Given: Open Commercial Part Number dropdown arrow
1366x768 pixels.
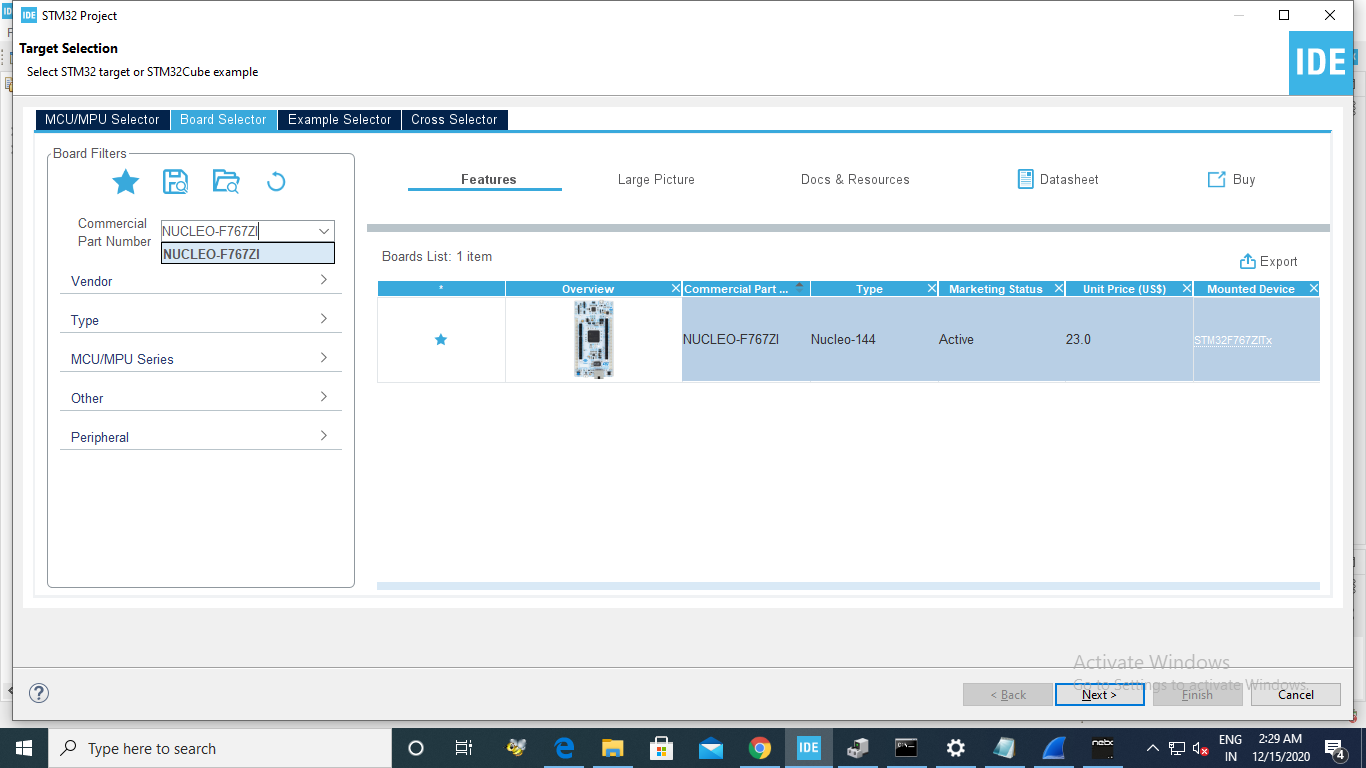Looking at the screenshot, I should [324, 231].
